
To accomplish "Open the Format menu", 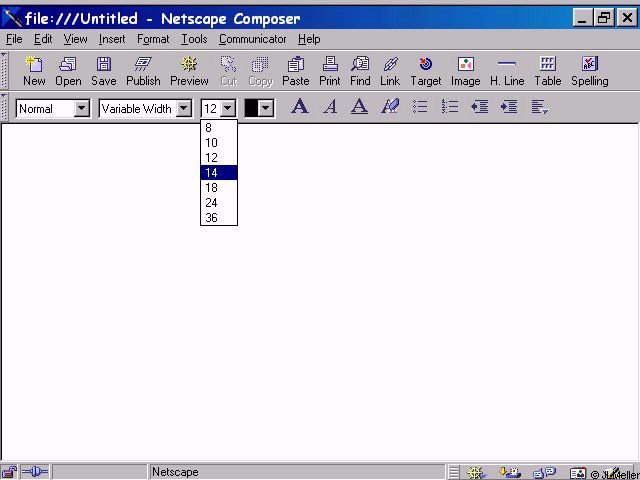I will tap(153, 39).
